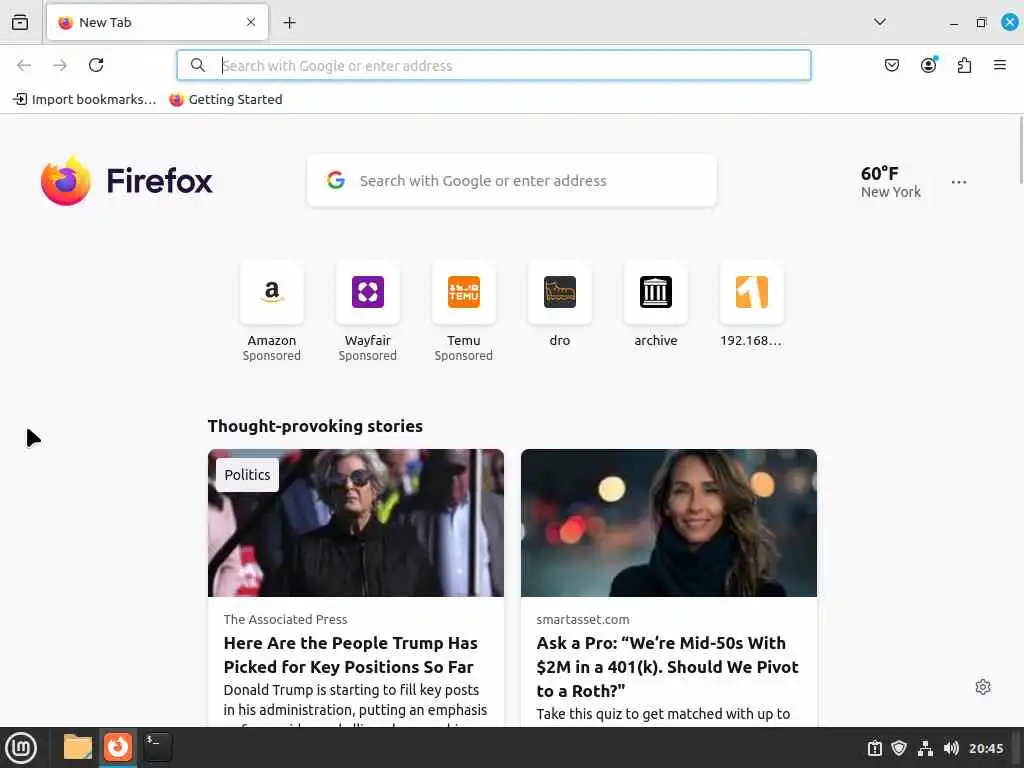Viewport: 1024px width, 768px height.
Task: Open the smartasset.com story thumbnail
Action: tap(669, 522)
